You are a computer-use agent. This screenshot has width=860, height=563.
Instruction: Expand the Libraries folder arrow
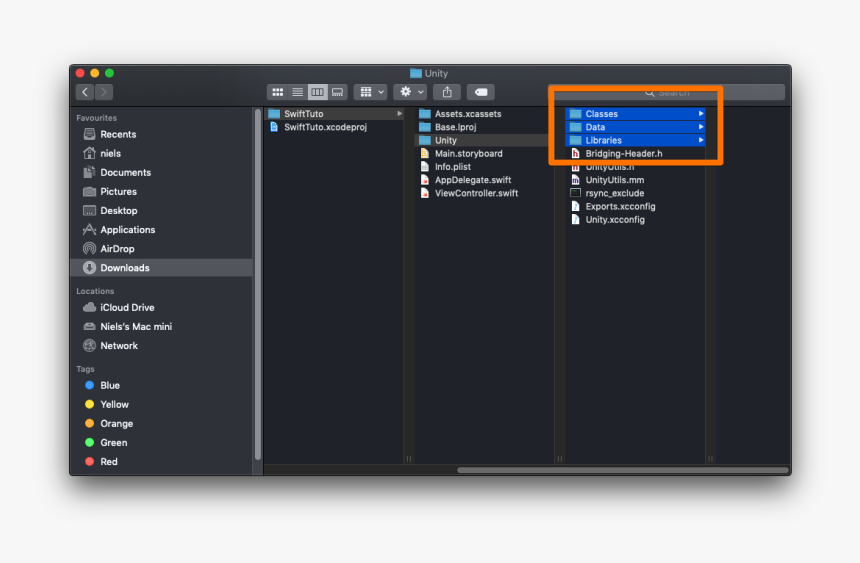tap(700, 140)
